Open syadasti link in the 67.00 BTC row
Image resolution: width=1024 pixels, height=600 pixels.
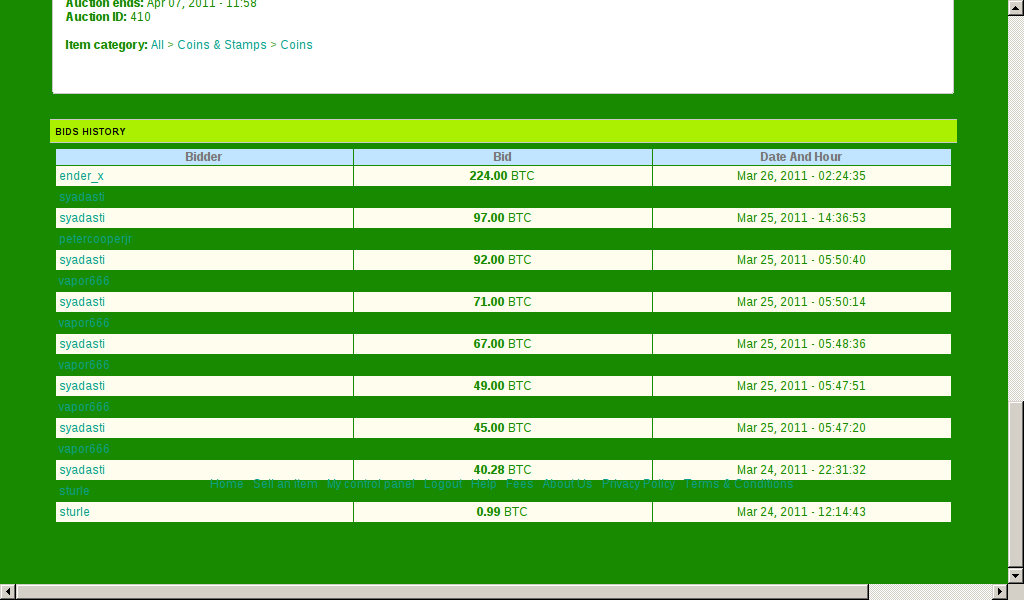coord(82,344)
